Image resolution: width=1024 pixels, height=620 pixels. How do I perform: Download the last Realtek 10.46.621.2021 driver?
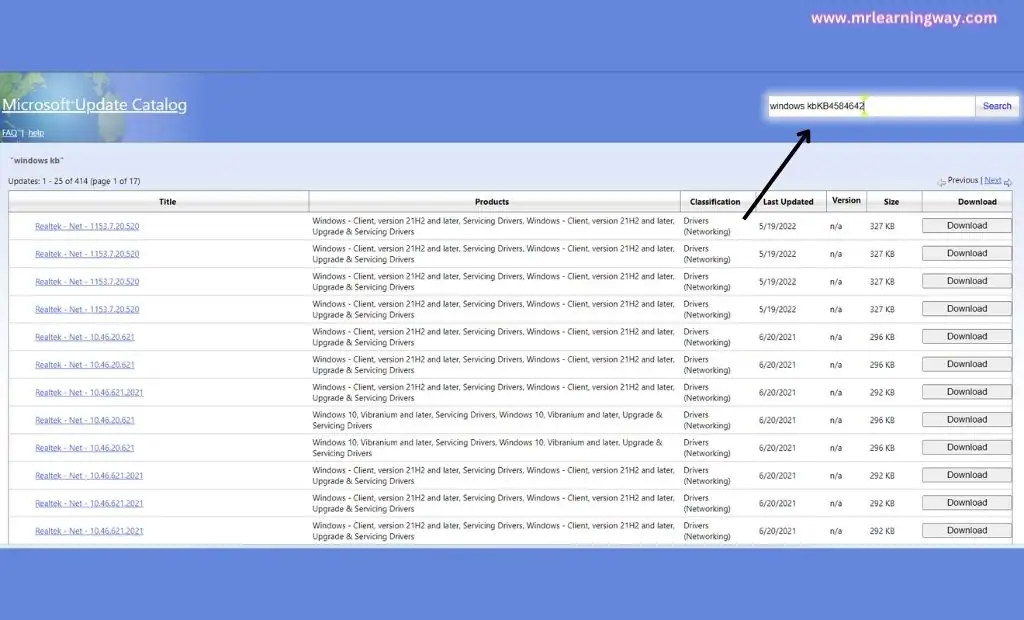pyautogui.click(x=965, y=530)
